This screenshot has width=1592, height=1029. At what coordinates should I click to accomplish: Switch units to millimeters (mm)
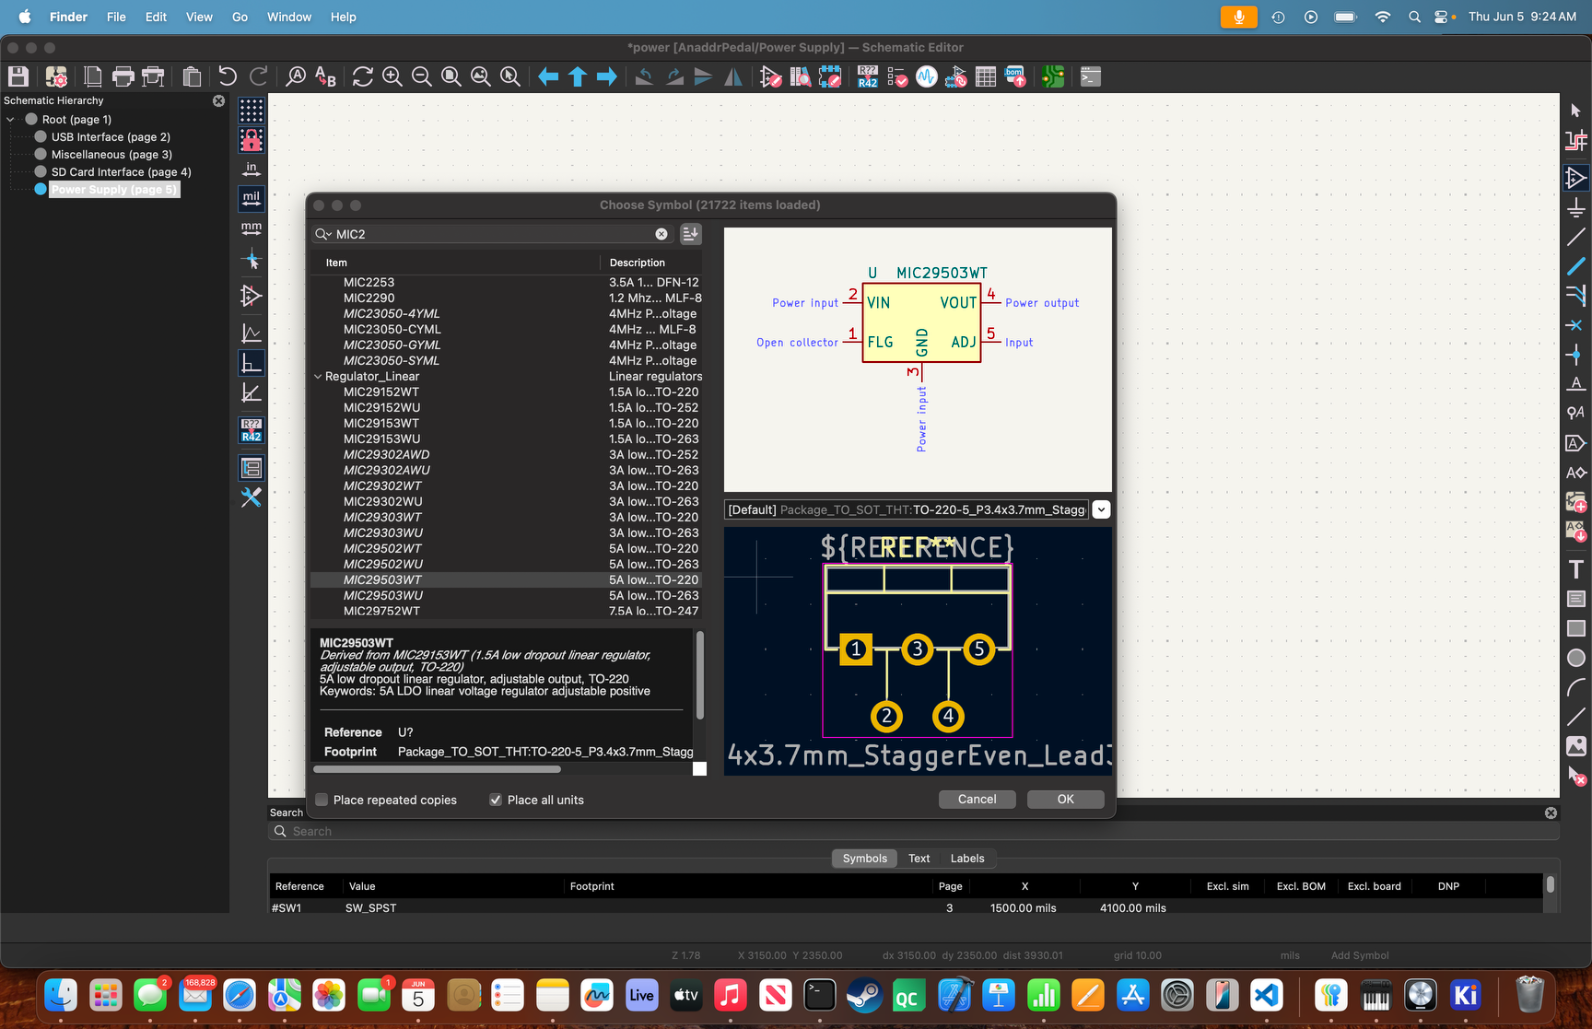pos(251,228)
